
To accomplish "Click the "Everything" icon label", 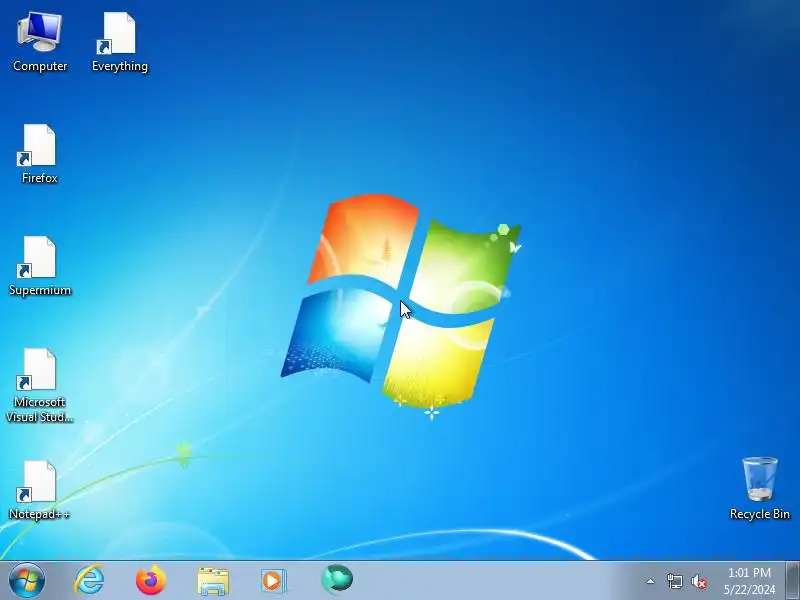I will tap(120, 66).
